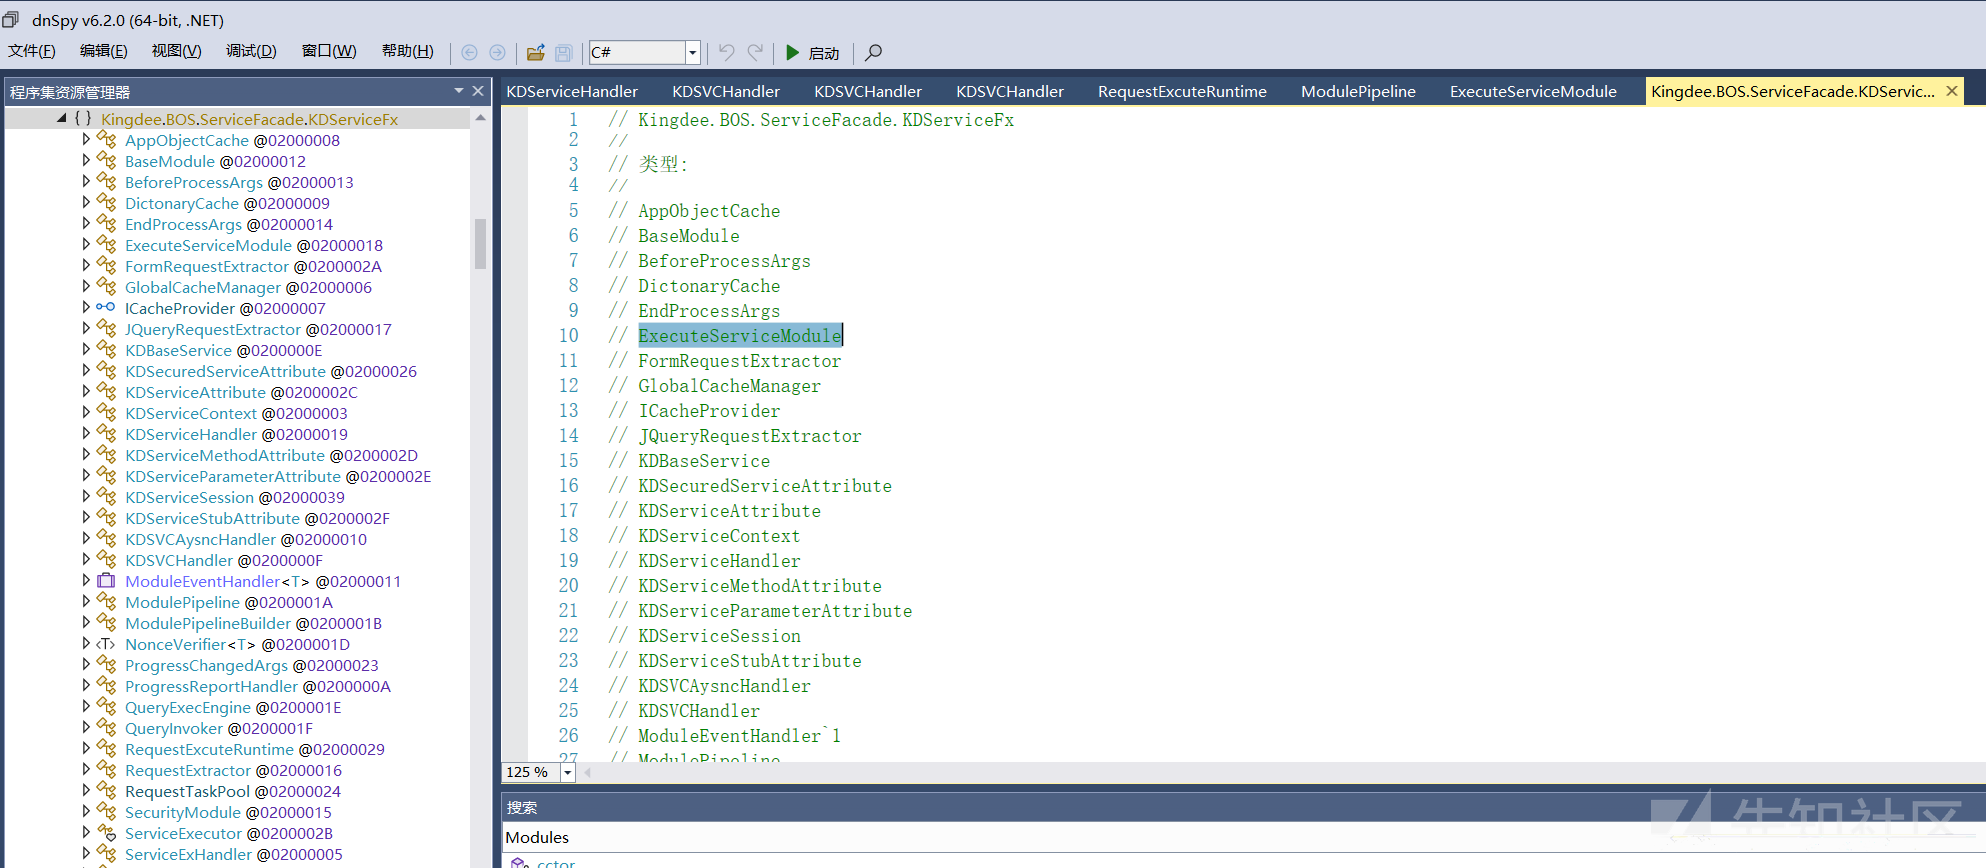Start debugging with the green play button
1986x868 pixels.
[x=792, y=52]
